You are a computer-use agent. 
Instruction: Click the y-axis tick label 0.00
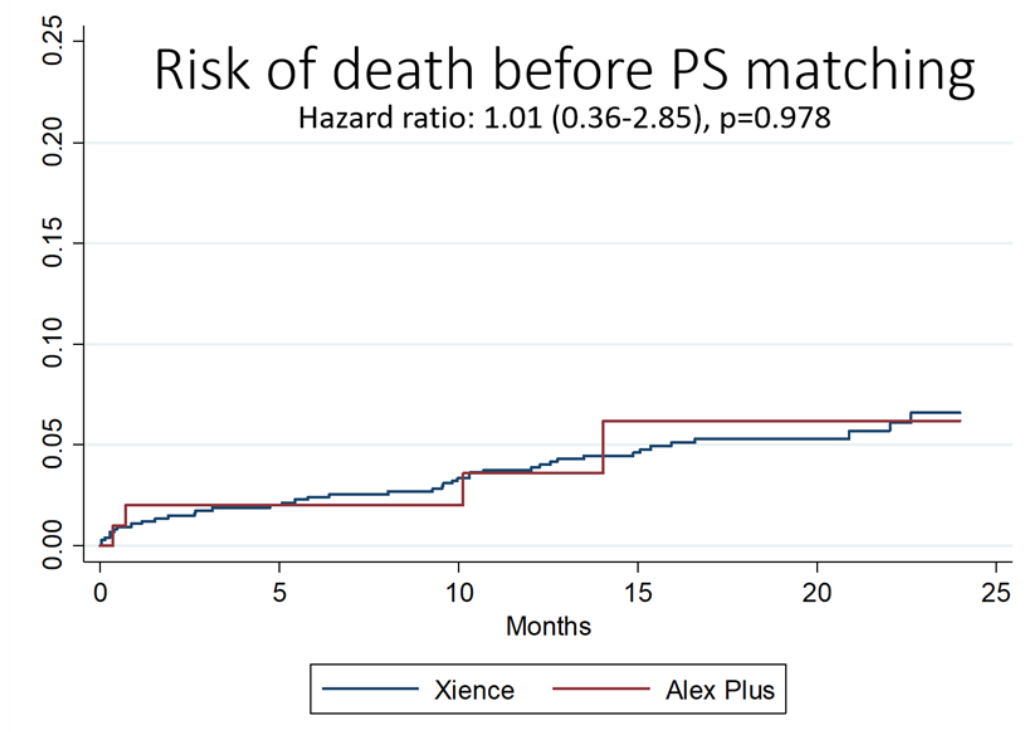coord(53,545)
